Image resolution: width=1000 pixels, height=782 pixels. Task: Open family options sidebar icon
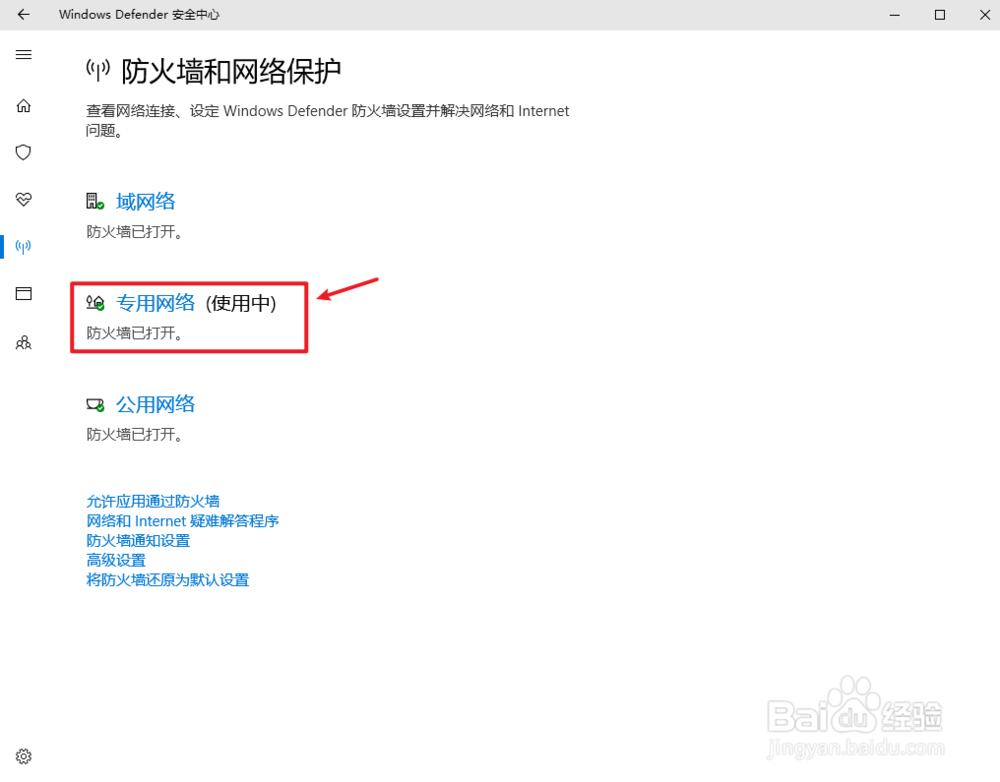[x=24, y=343]
